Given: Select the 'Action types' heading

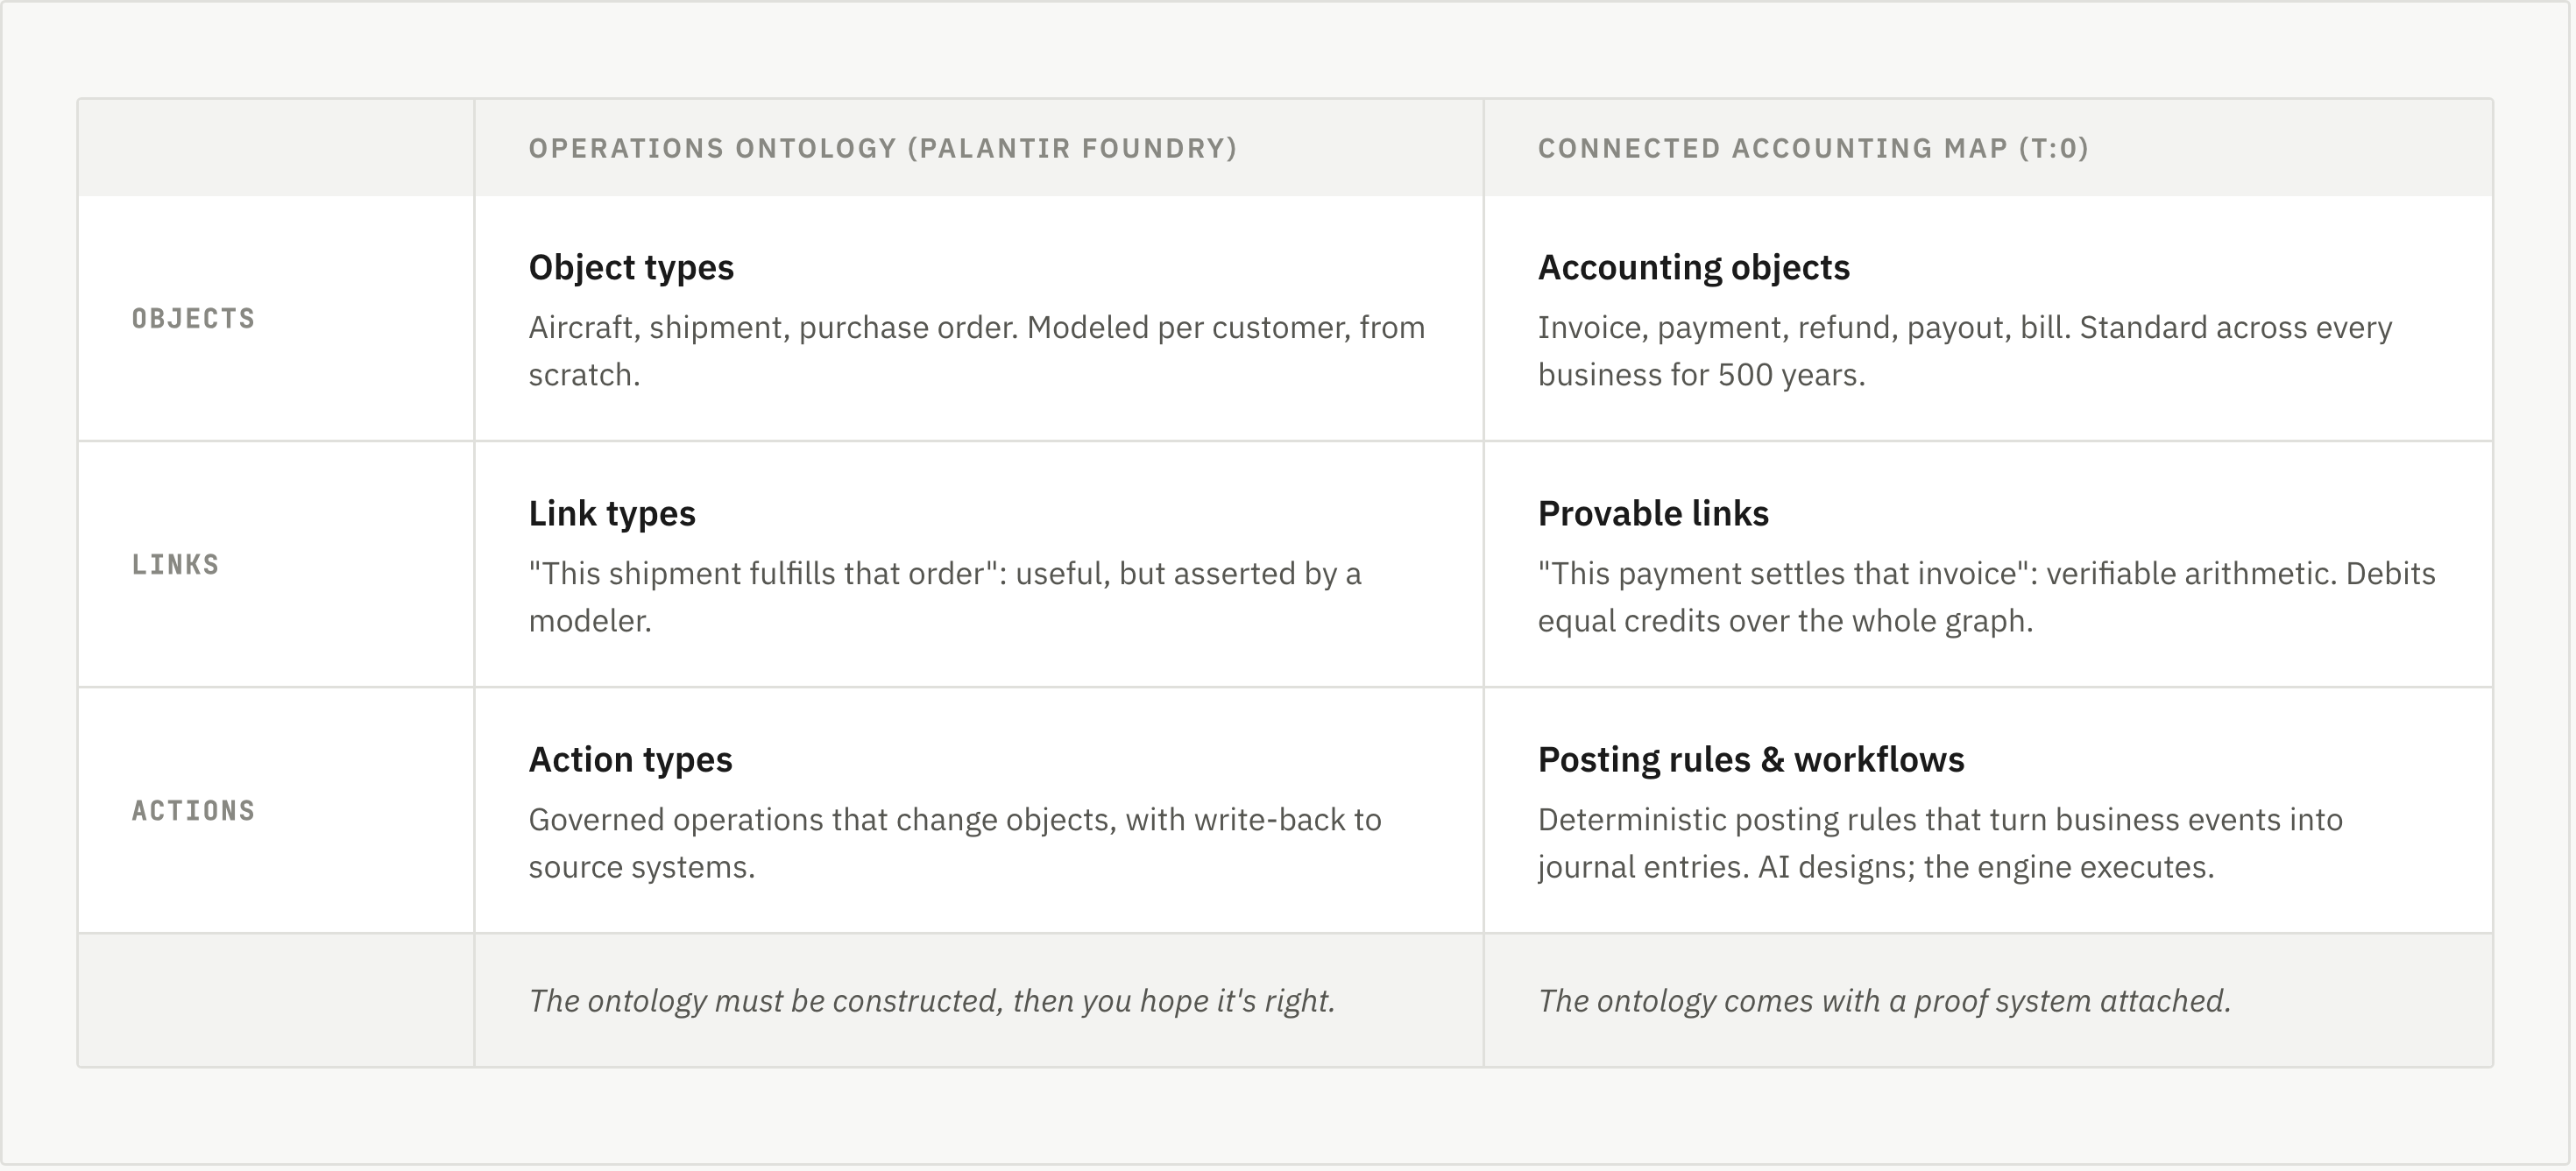Looking at the screenshot, I should 630,760.
